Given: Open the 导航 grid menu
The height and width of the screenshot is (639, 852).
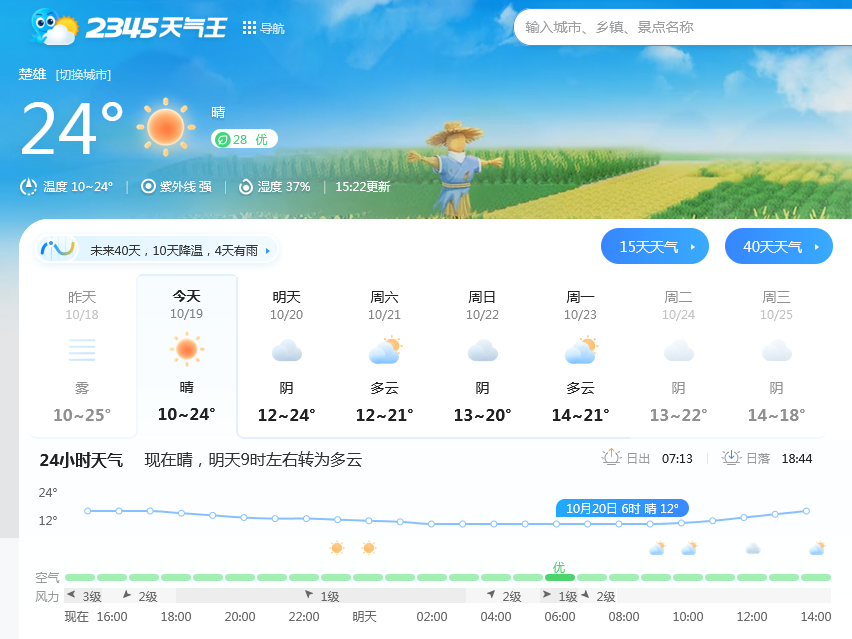Looking at the screenshot, I should (x=264, y=28).
